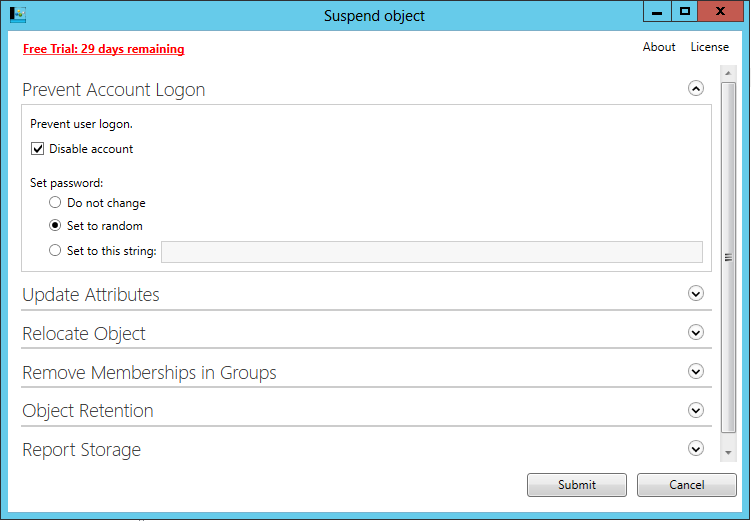Click the scrollbar down arrow
Image resolution: width=751 pixels, height=521 pixels.
(728, 452)
